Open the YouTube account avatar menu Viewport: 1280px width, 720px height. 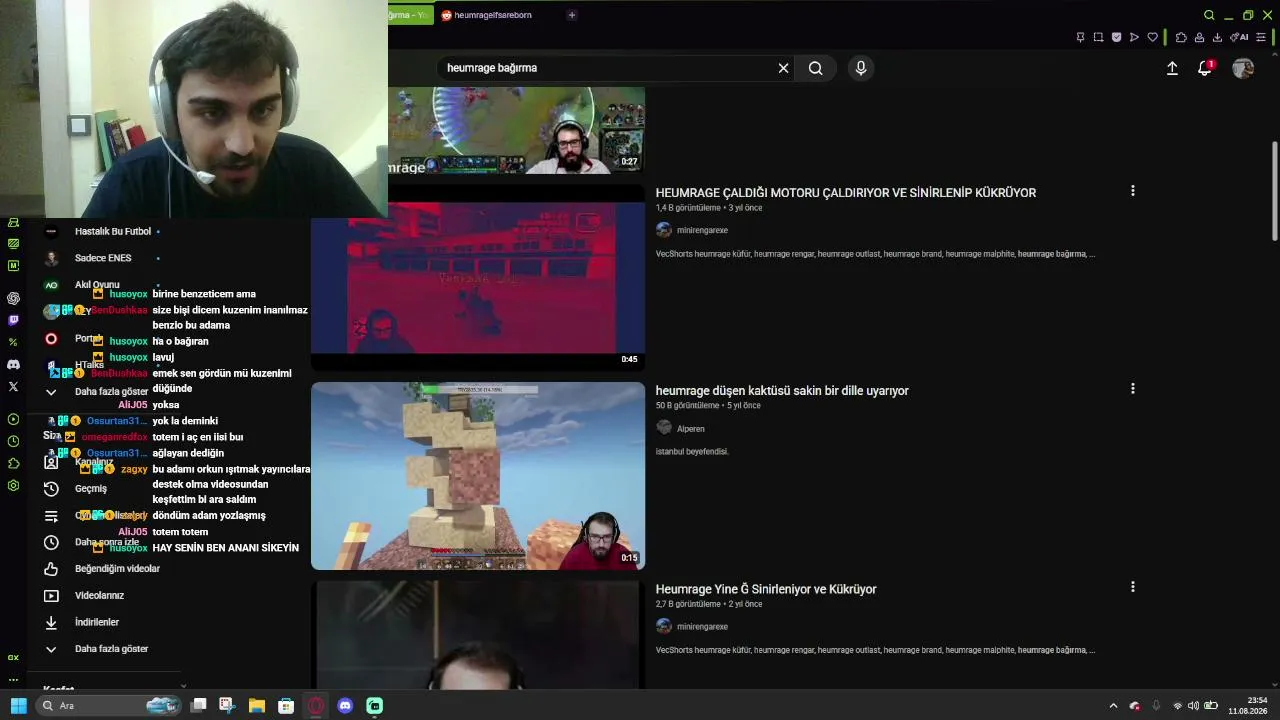1243,68
